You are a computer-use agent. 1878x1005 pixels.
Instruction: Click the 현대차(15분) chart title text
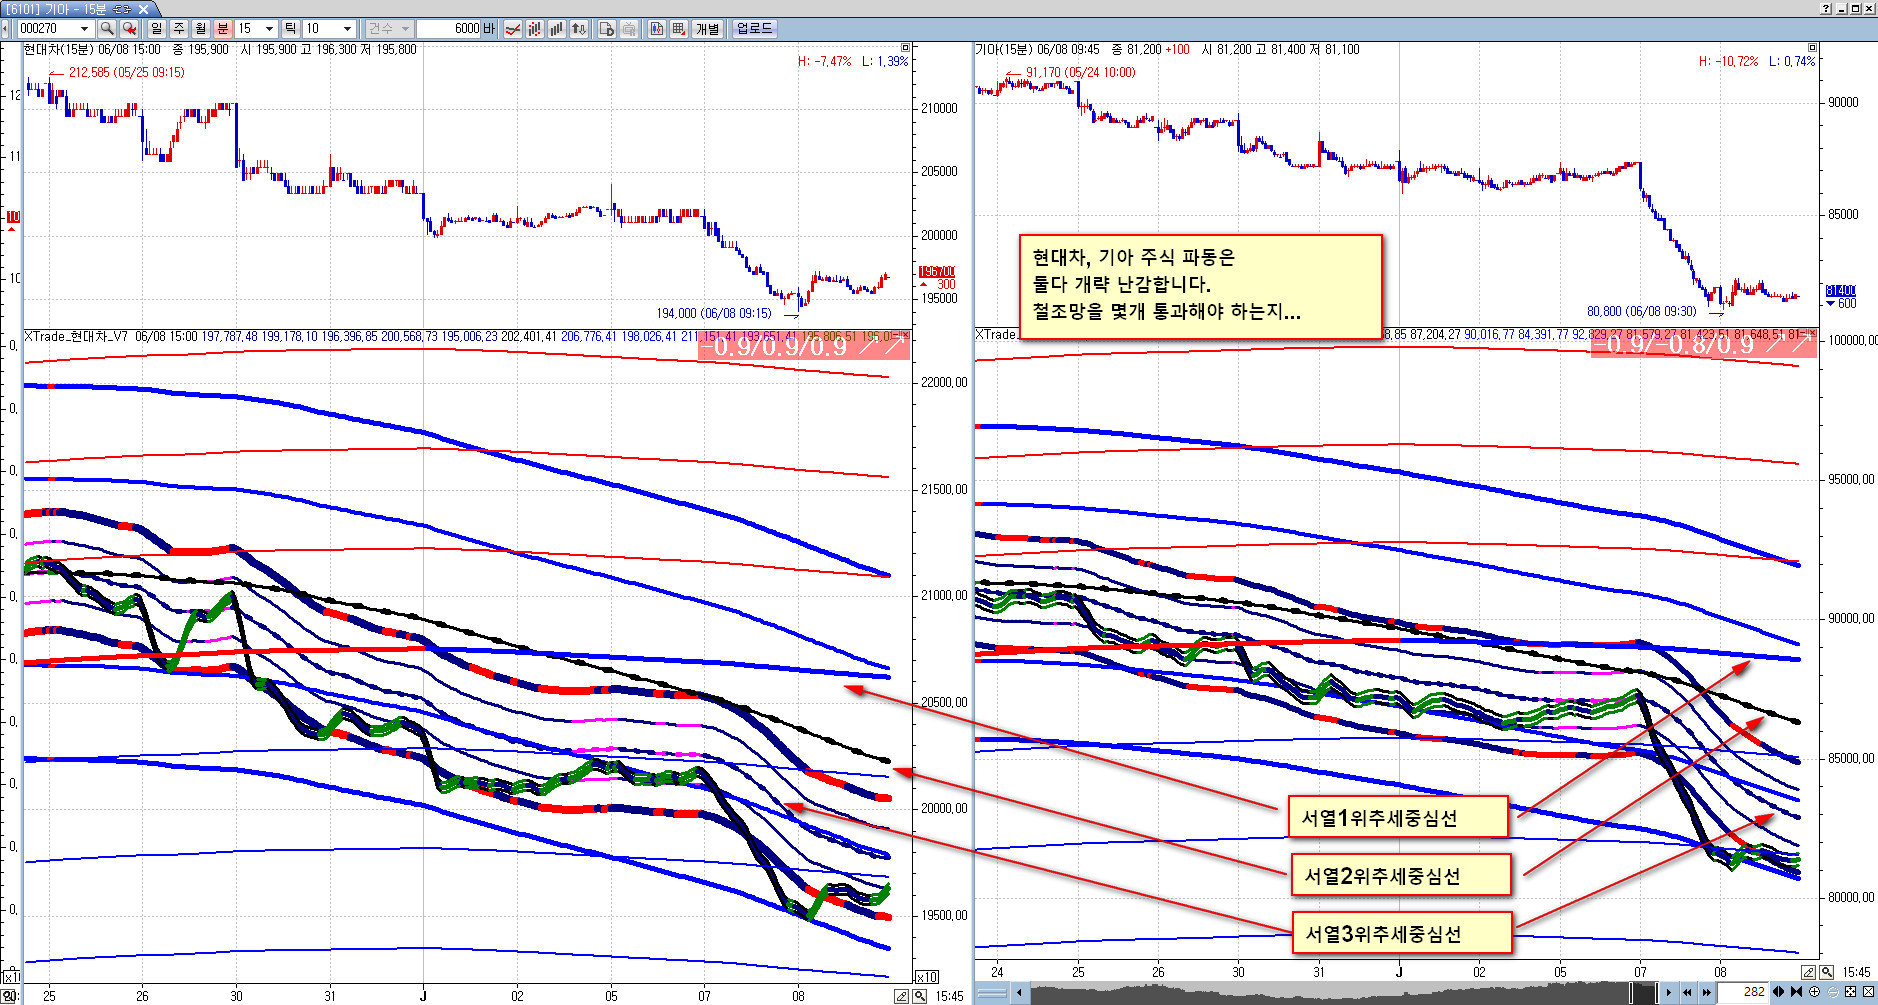58,49
